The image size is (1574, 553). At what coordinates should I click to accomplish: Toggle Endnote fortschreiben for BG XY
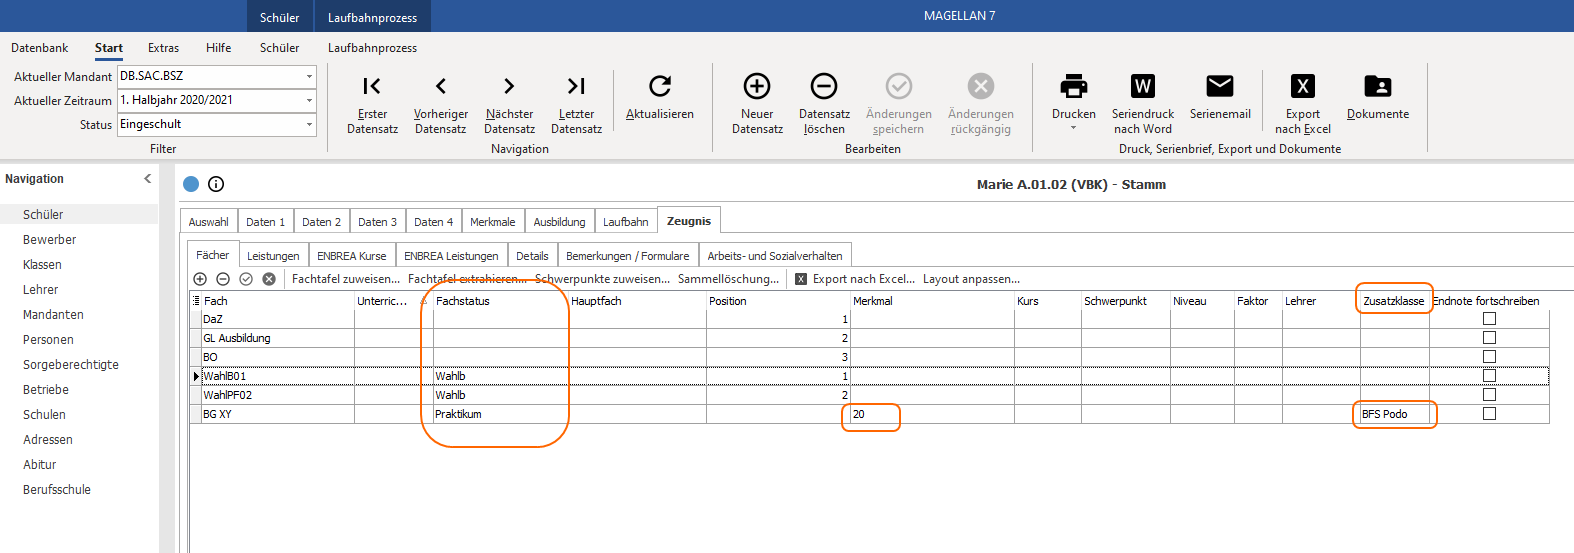tap(1489, 414)
